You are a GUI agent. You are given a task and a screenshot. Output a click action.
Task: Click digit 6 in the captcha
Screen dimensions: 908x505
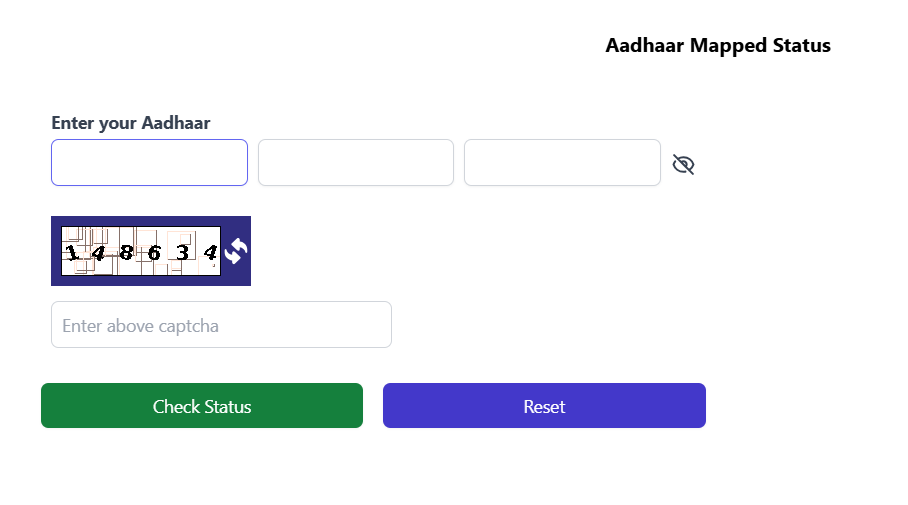click(154, 252)
